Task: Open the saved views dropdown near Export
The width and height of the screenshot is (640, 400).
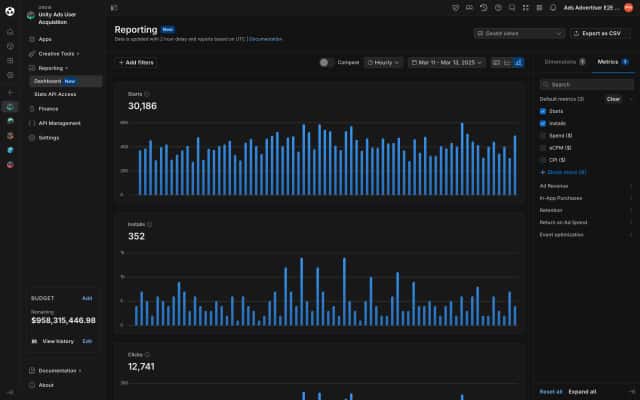Action: click(x=519, y=33)
